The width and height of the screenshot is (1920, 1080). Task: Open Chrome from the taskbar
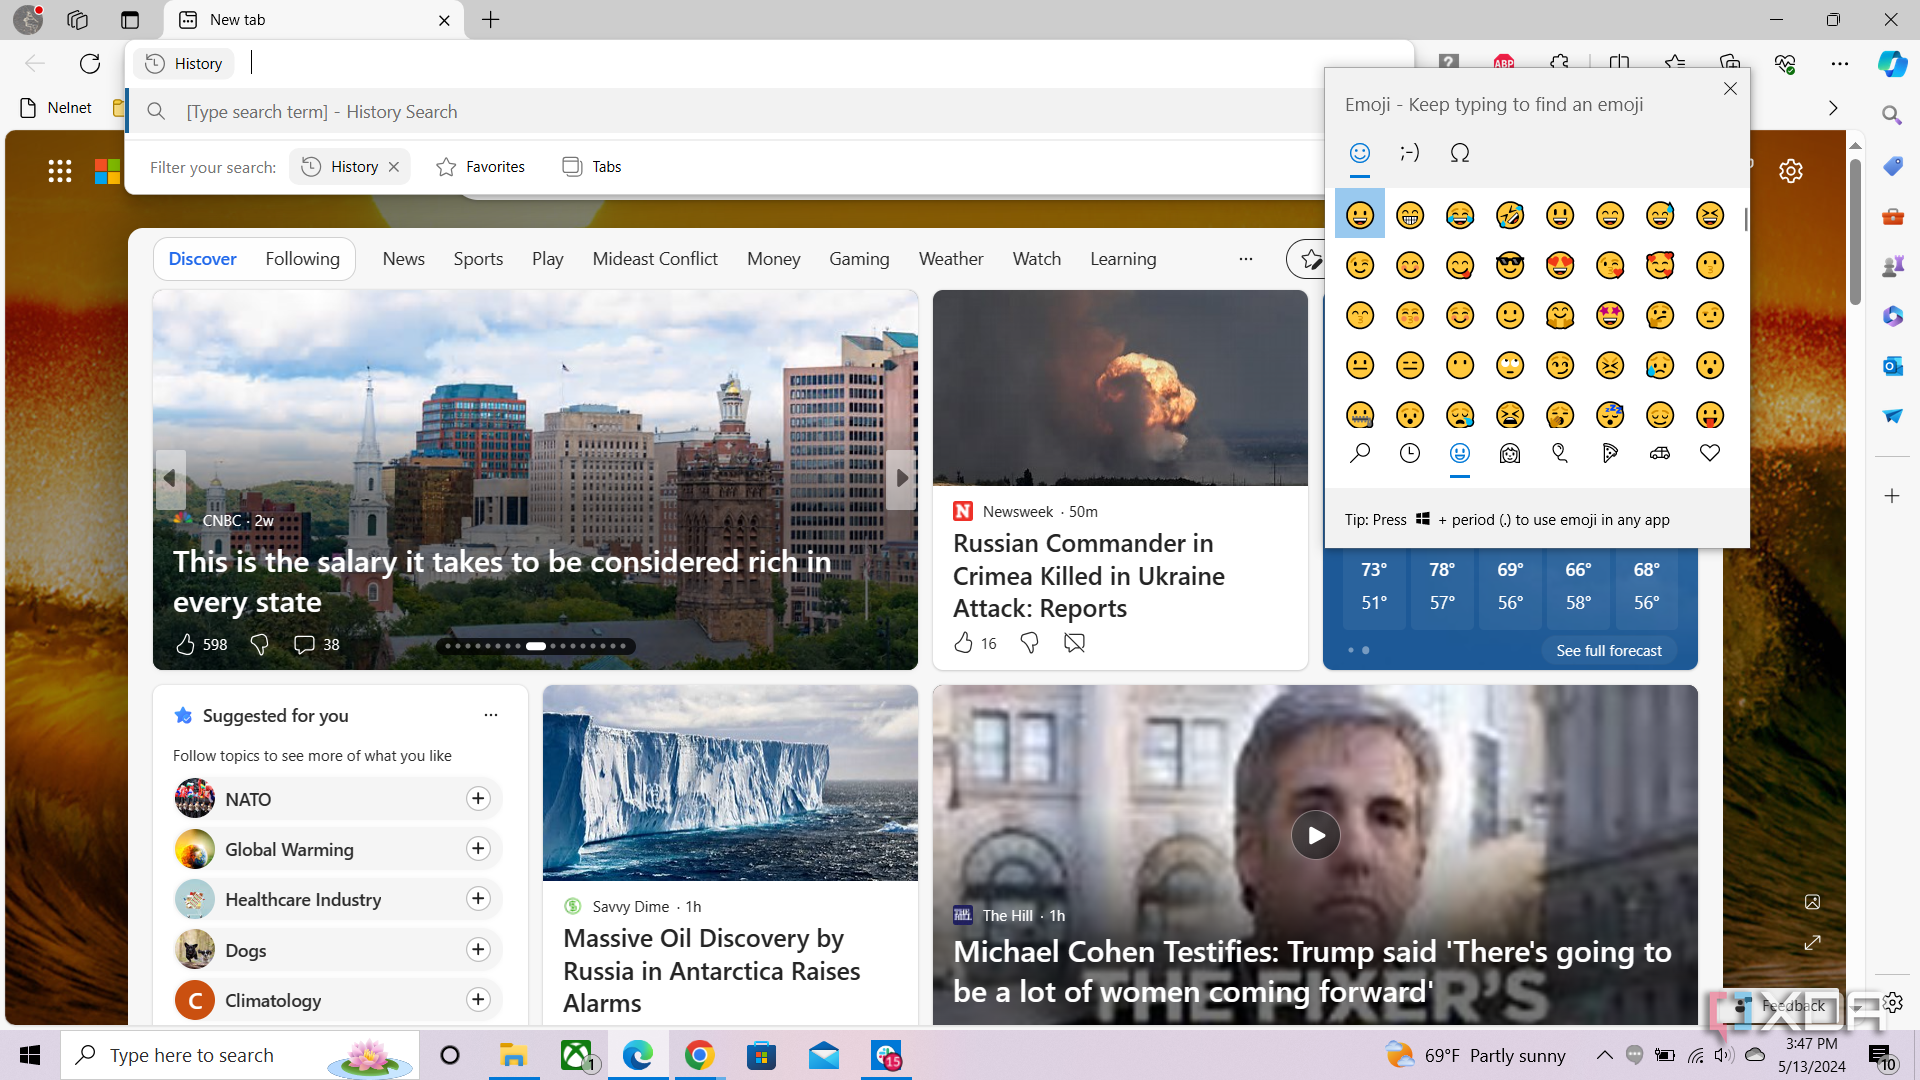click(700, 1055)
